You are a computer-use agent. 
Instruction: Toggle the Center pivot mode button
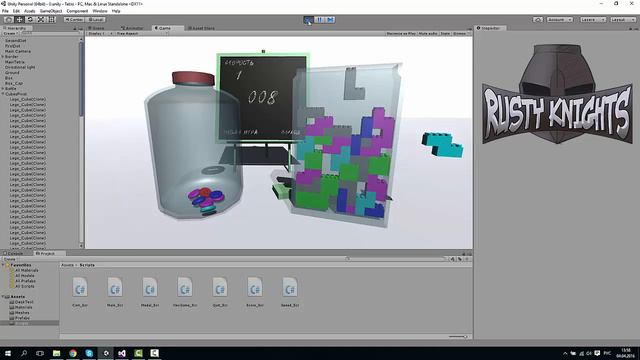73,20
